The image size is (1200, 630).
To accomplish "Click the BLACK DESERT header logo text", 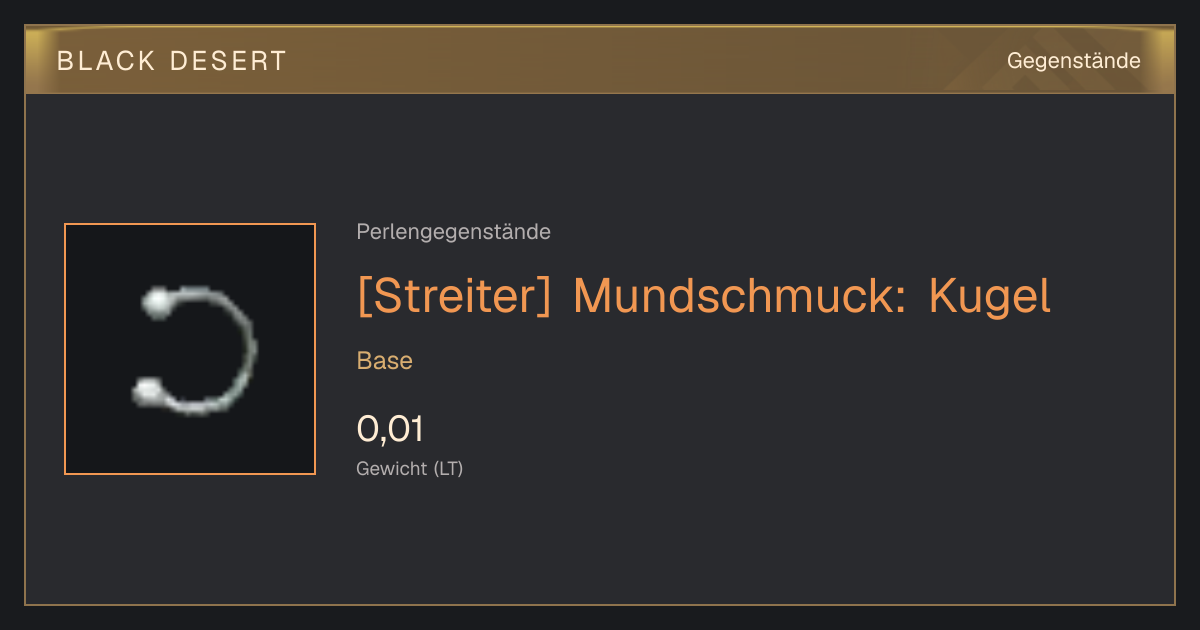I will click(x=171, y=61).
